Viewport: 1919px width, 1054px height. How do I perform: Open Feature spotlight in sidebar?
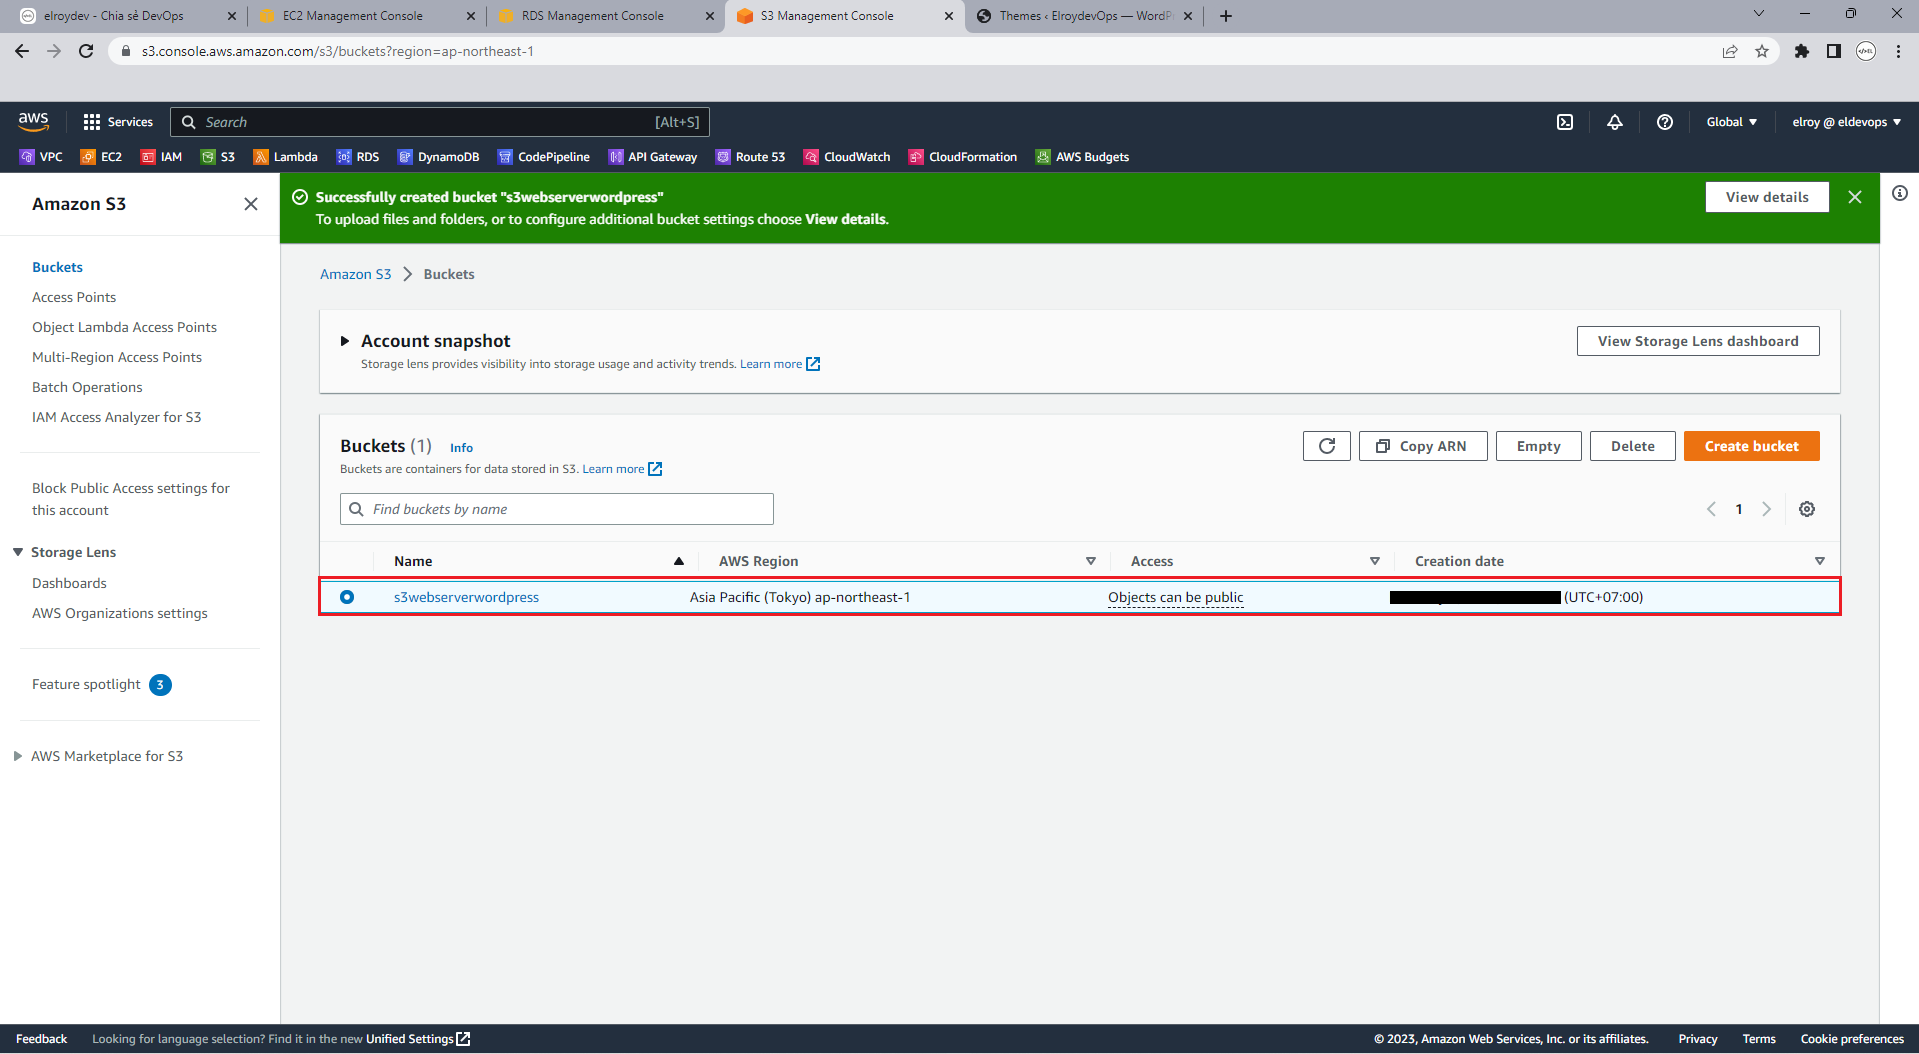(x=101, y=684)
